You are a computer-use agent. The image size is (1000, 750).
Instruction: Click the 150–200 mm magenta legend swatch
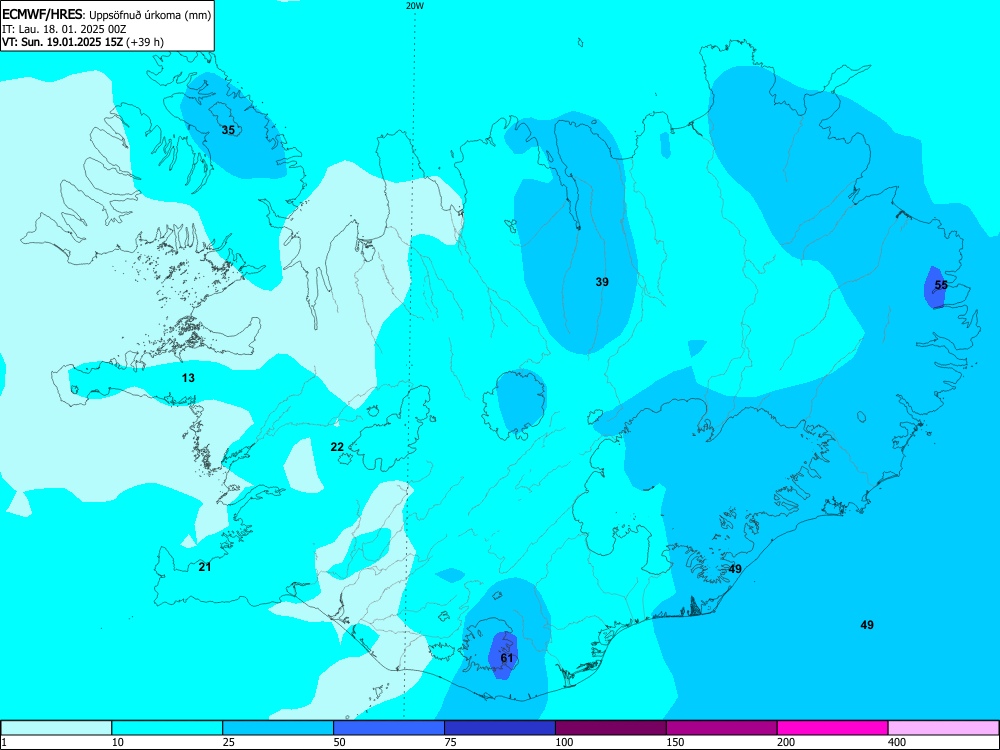point(722,728)
